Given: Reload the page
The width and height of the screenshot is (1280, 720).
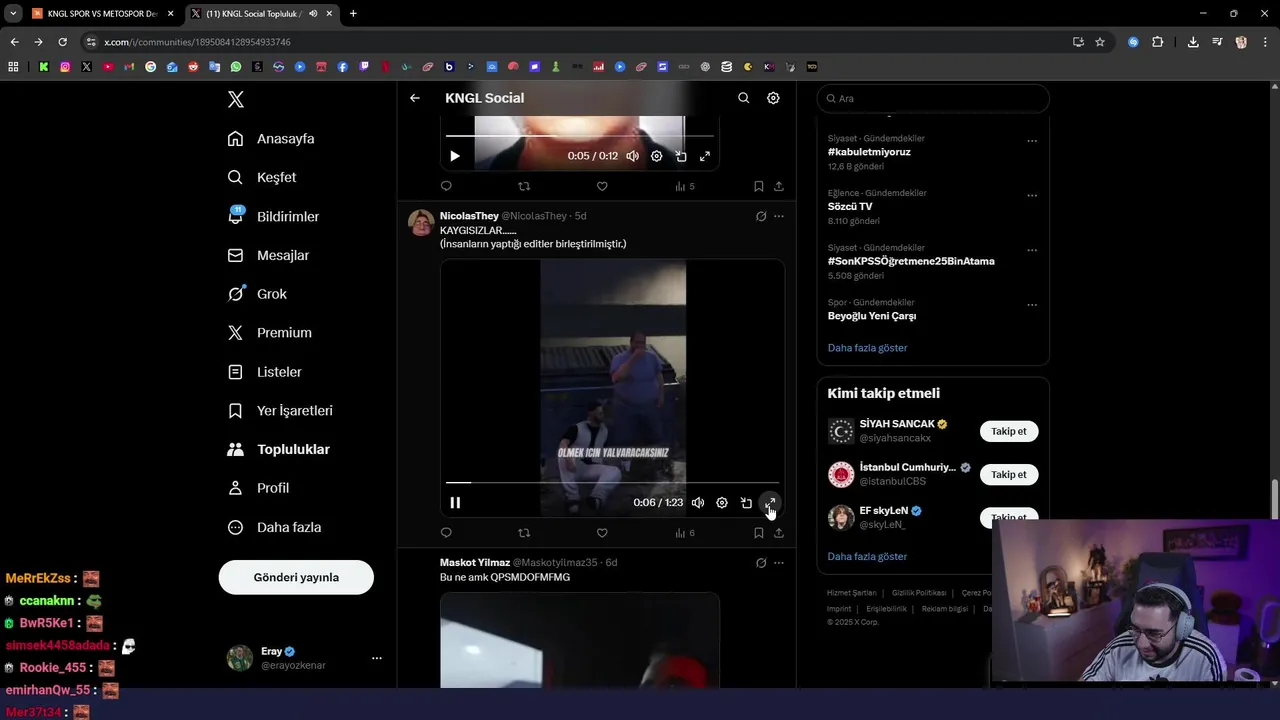Looking at the screenshot, I should 62,42.
